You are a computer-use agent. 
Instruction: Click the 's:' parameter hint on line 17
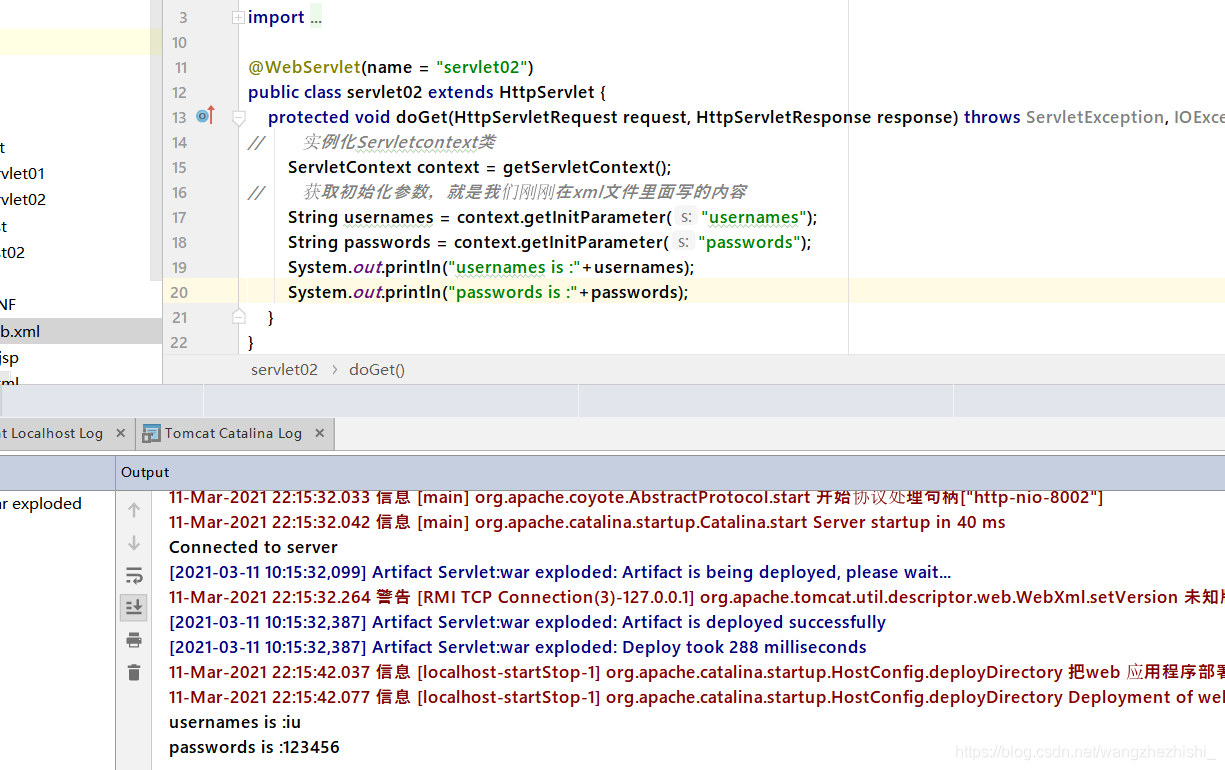[x=684, y=217]
